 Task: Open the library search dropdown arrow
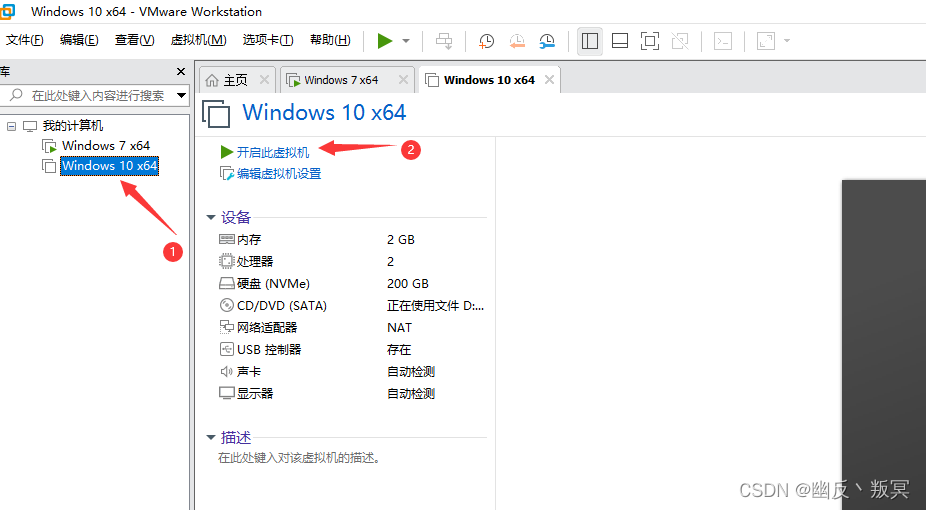[x=181, y=95]
